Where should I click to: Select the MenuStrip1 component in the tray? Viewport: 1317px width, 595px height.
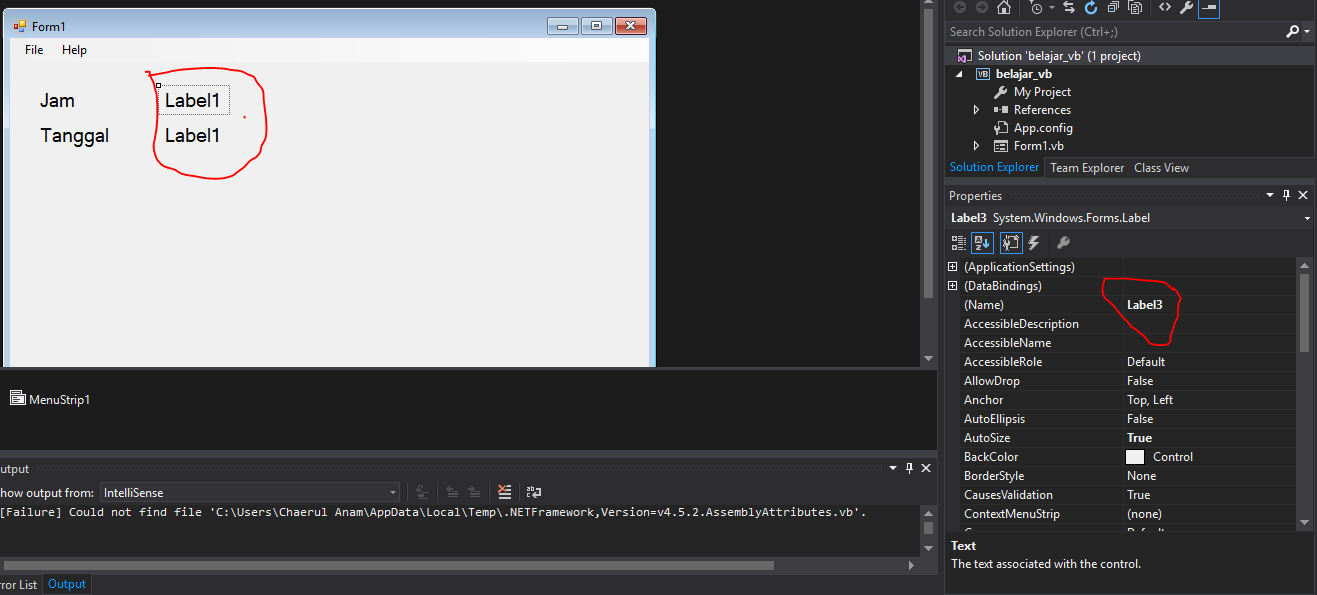coord(50,399)
